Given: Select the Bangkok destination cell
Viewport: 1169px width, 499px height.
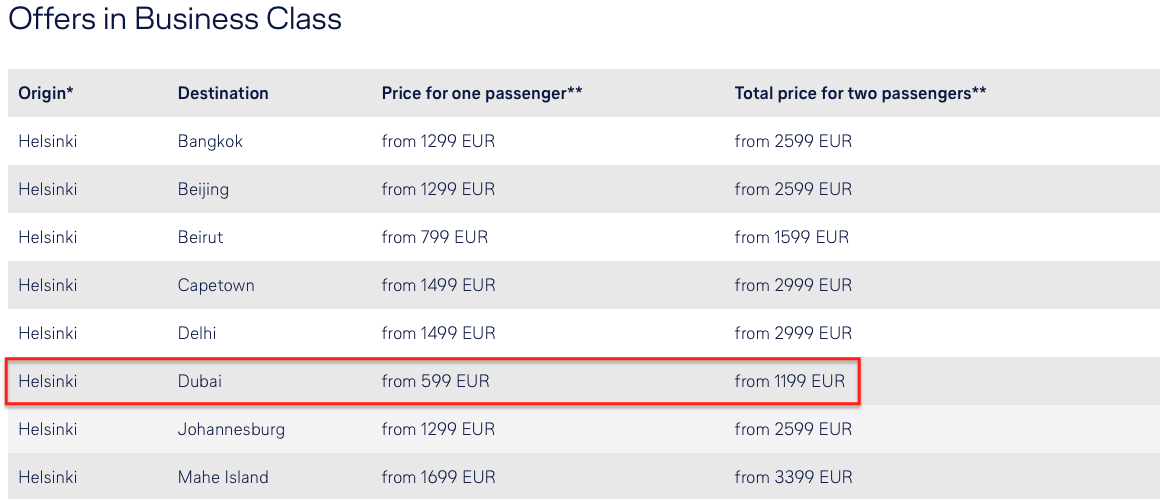Looking at the screenshot, I should pos(210,141).
